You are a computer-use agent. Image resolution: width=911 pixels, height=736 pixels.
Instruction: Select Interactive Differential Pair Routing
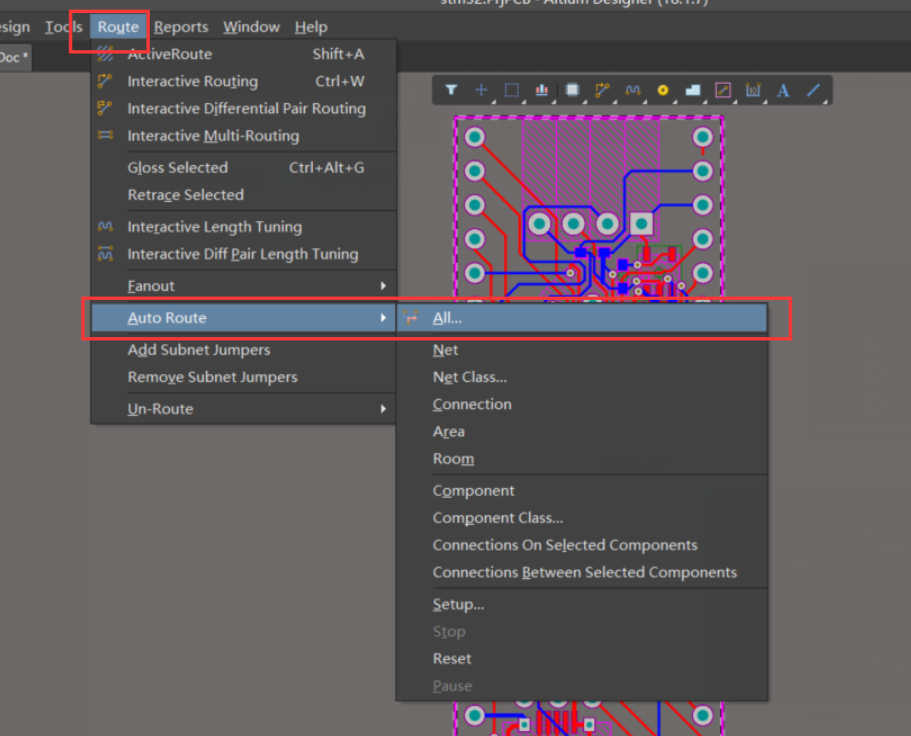pos(243,109)
